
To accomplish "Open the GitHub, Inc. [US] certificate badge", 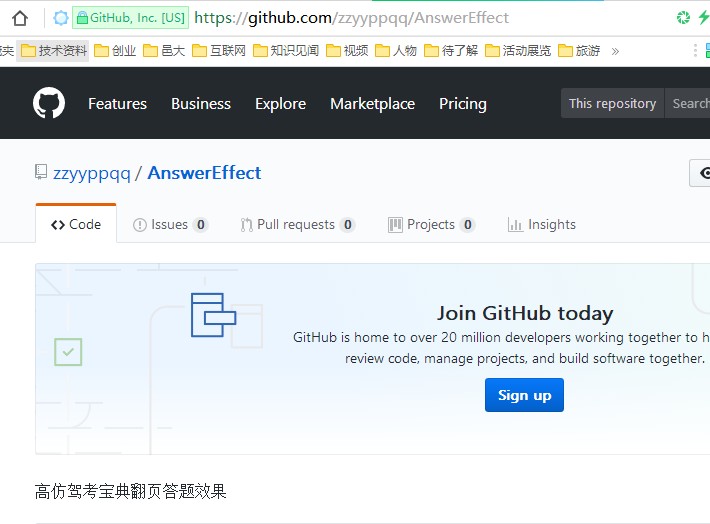I will [130, 18].
